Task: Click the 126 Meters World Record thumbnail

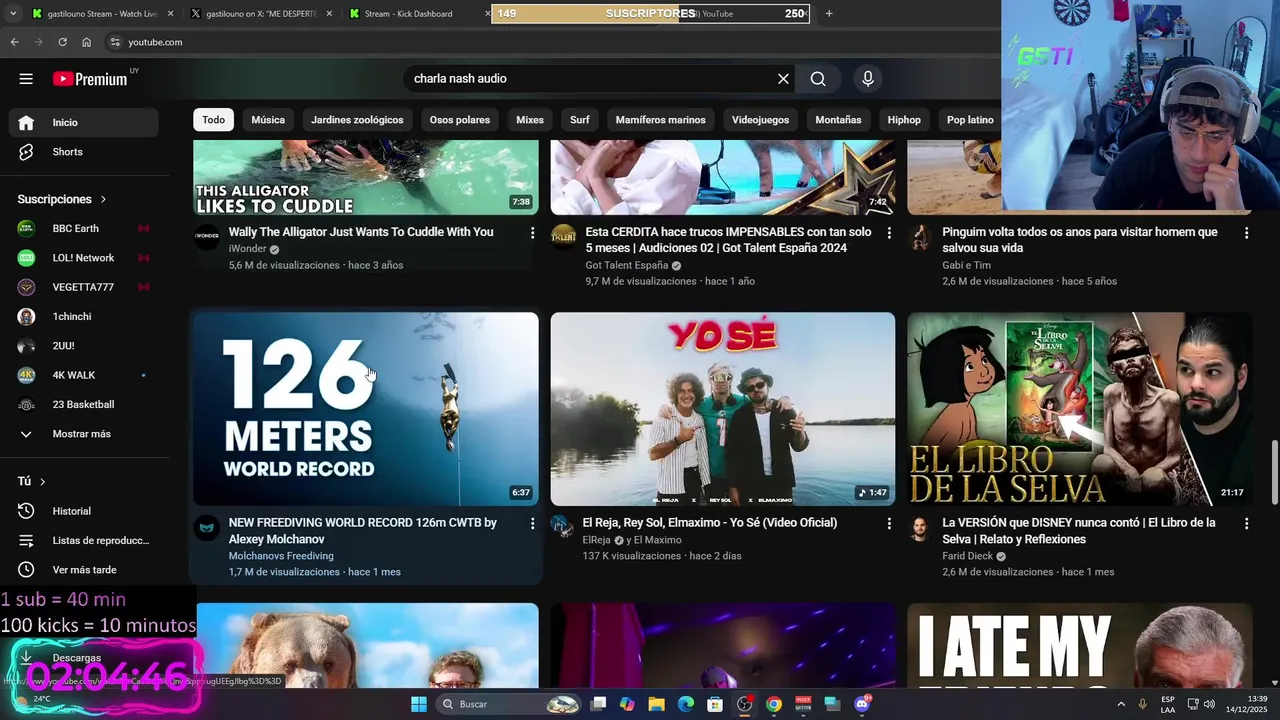Action: coord(366,409)
